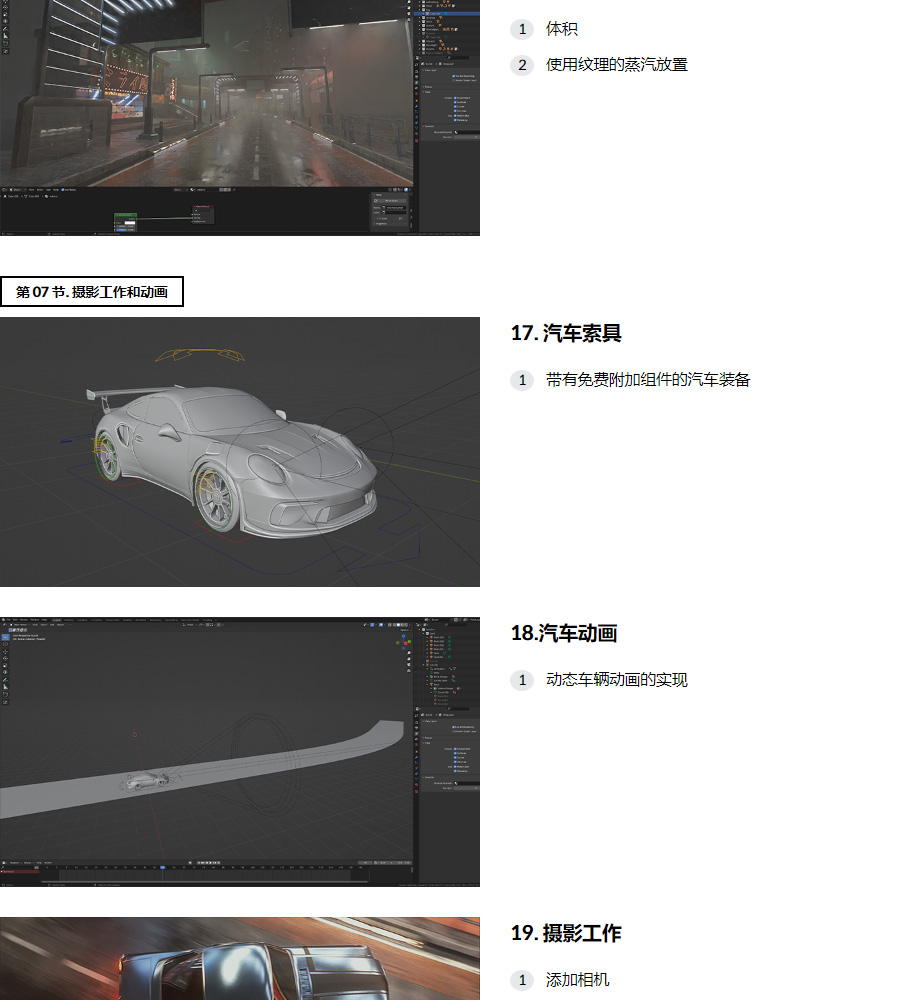Click the list item 动态车辆动画的实现

click(617, 679)
